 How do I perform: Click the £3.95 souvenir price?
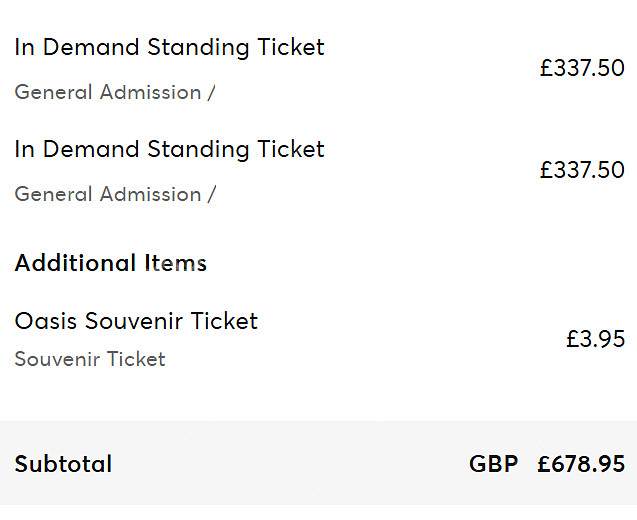(596, 339)
